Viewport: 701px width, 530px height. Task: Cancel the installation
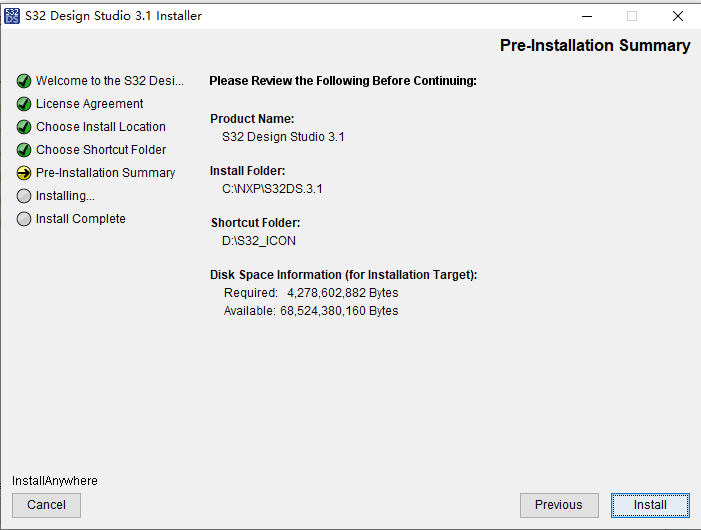(46, 505)
